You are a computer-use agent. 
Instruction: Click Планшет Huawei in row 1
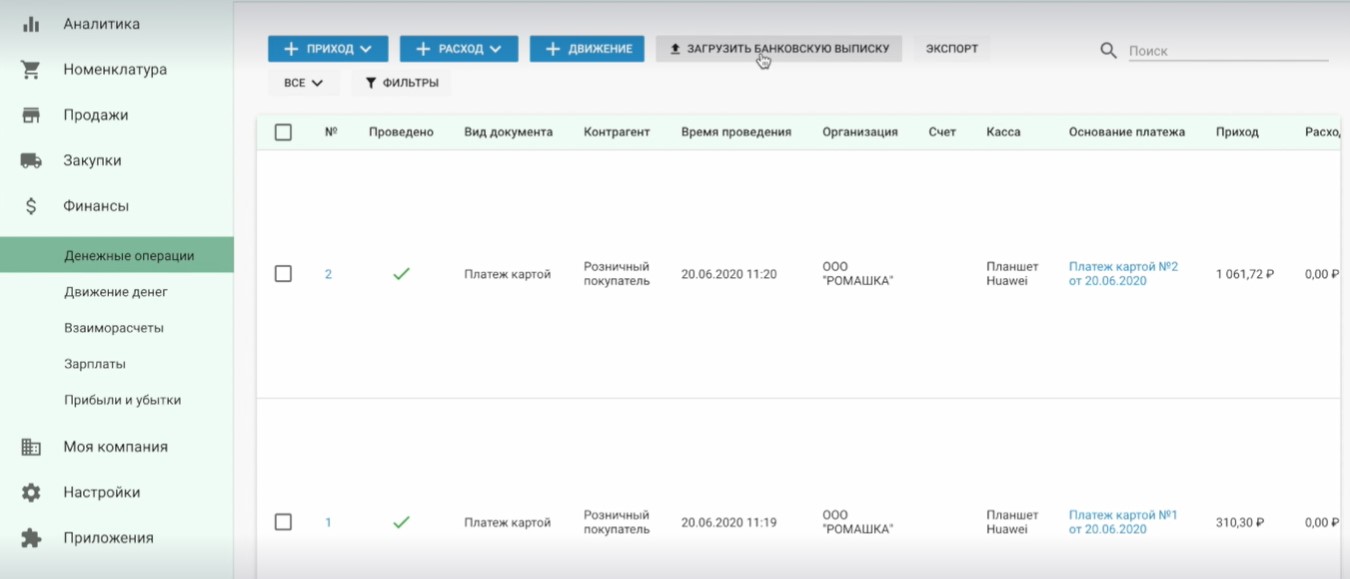pyautogui.click(x=1012, y=522)
